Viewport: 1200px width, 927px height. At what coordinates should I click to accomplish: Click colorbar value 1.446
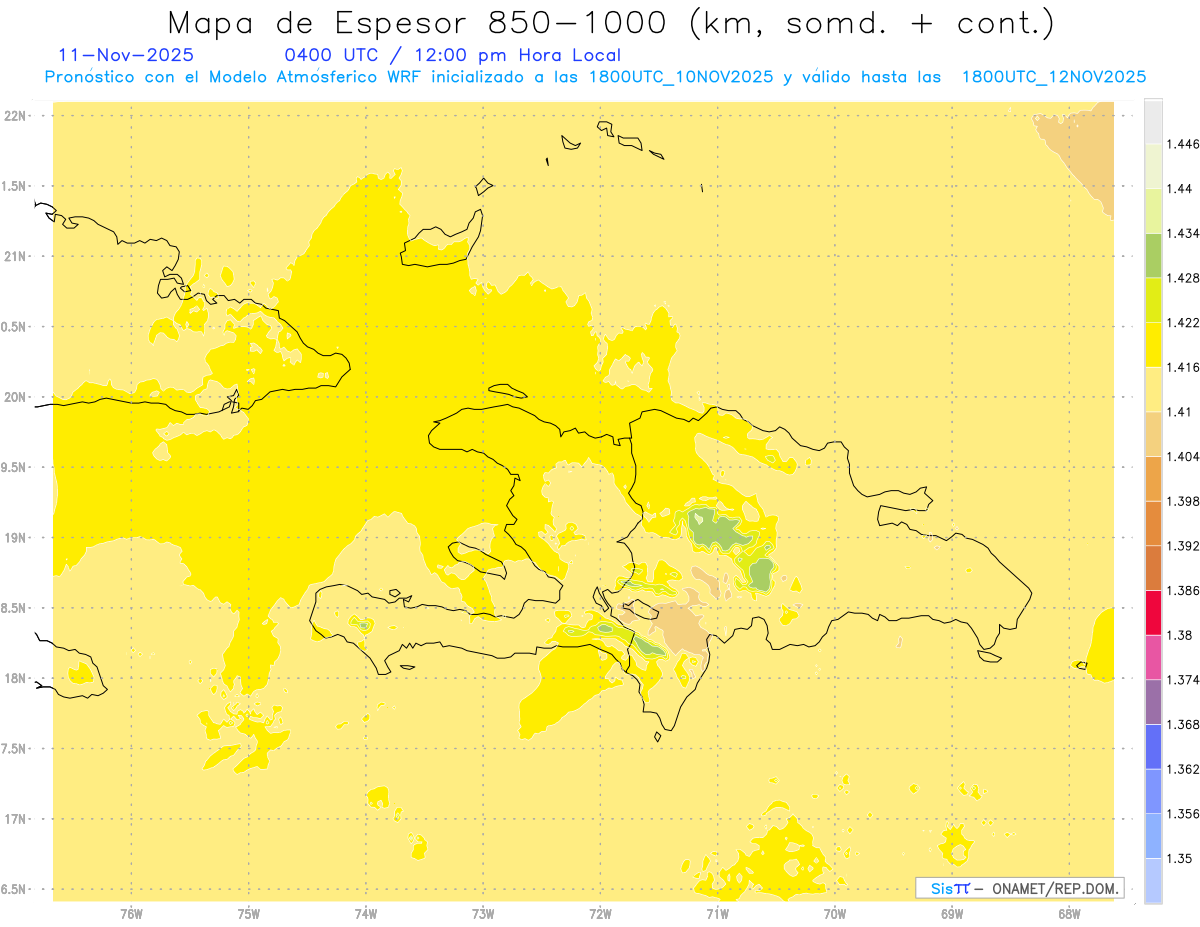pyautogui.click(x=1183, y=144)
